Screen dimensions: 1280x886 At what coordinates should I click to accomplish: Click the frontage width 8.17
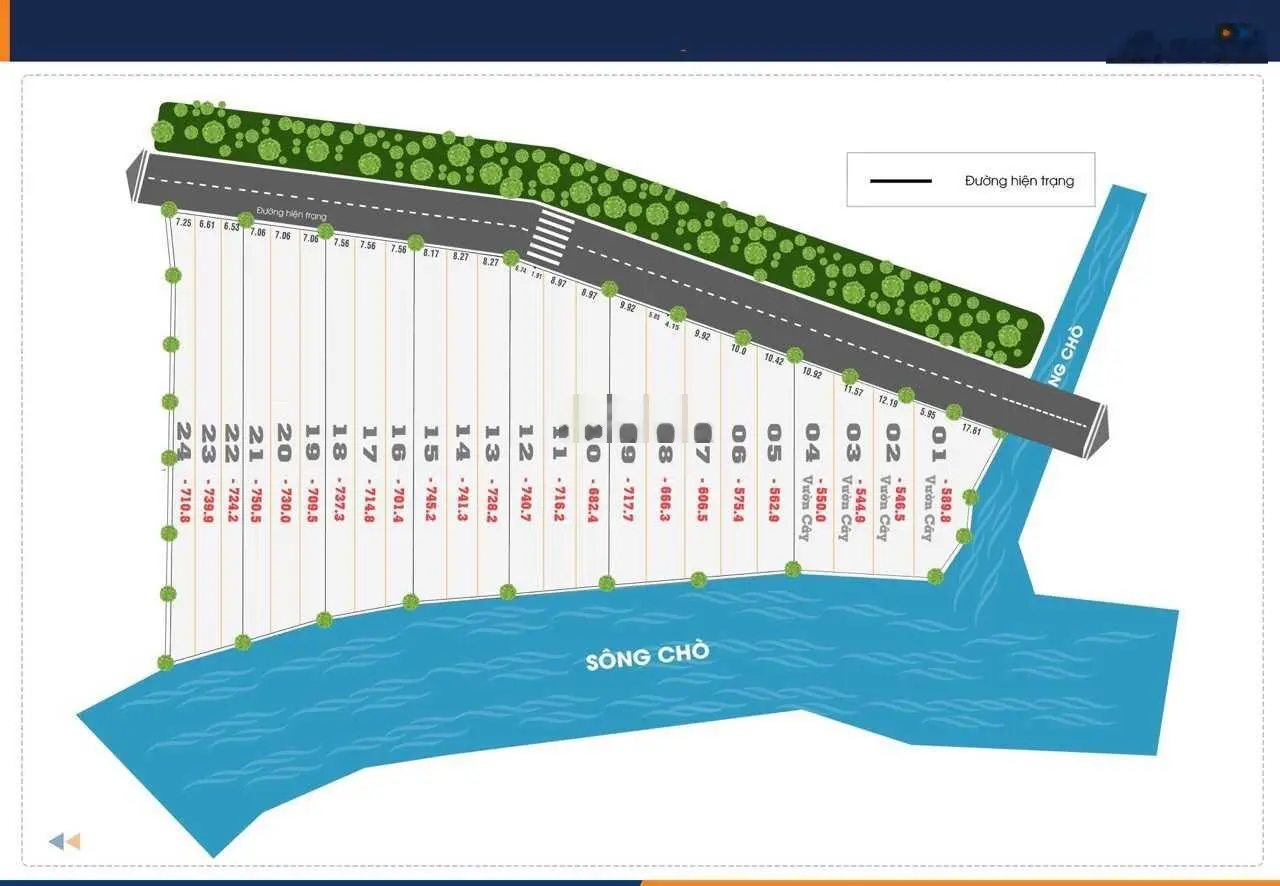click(433, 254)
